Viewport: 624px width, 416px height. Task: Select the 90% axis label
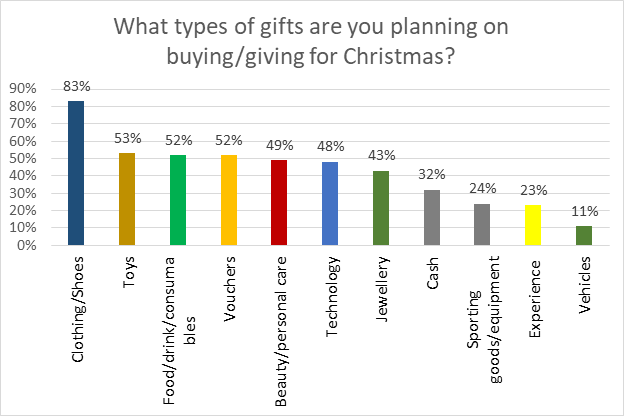(x=23, y=89)
